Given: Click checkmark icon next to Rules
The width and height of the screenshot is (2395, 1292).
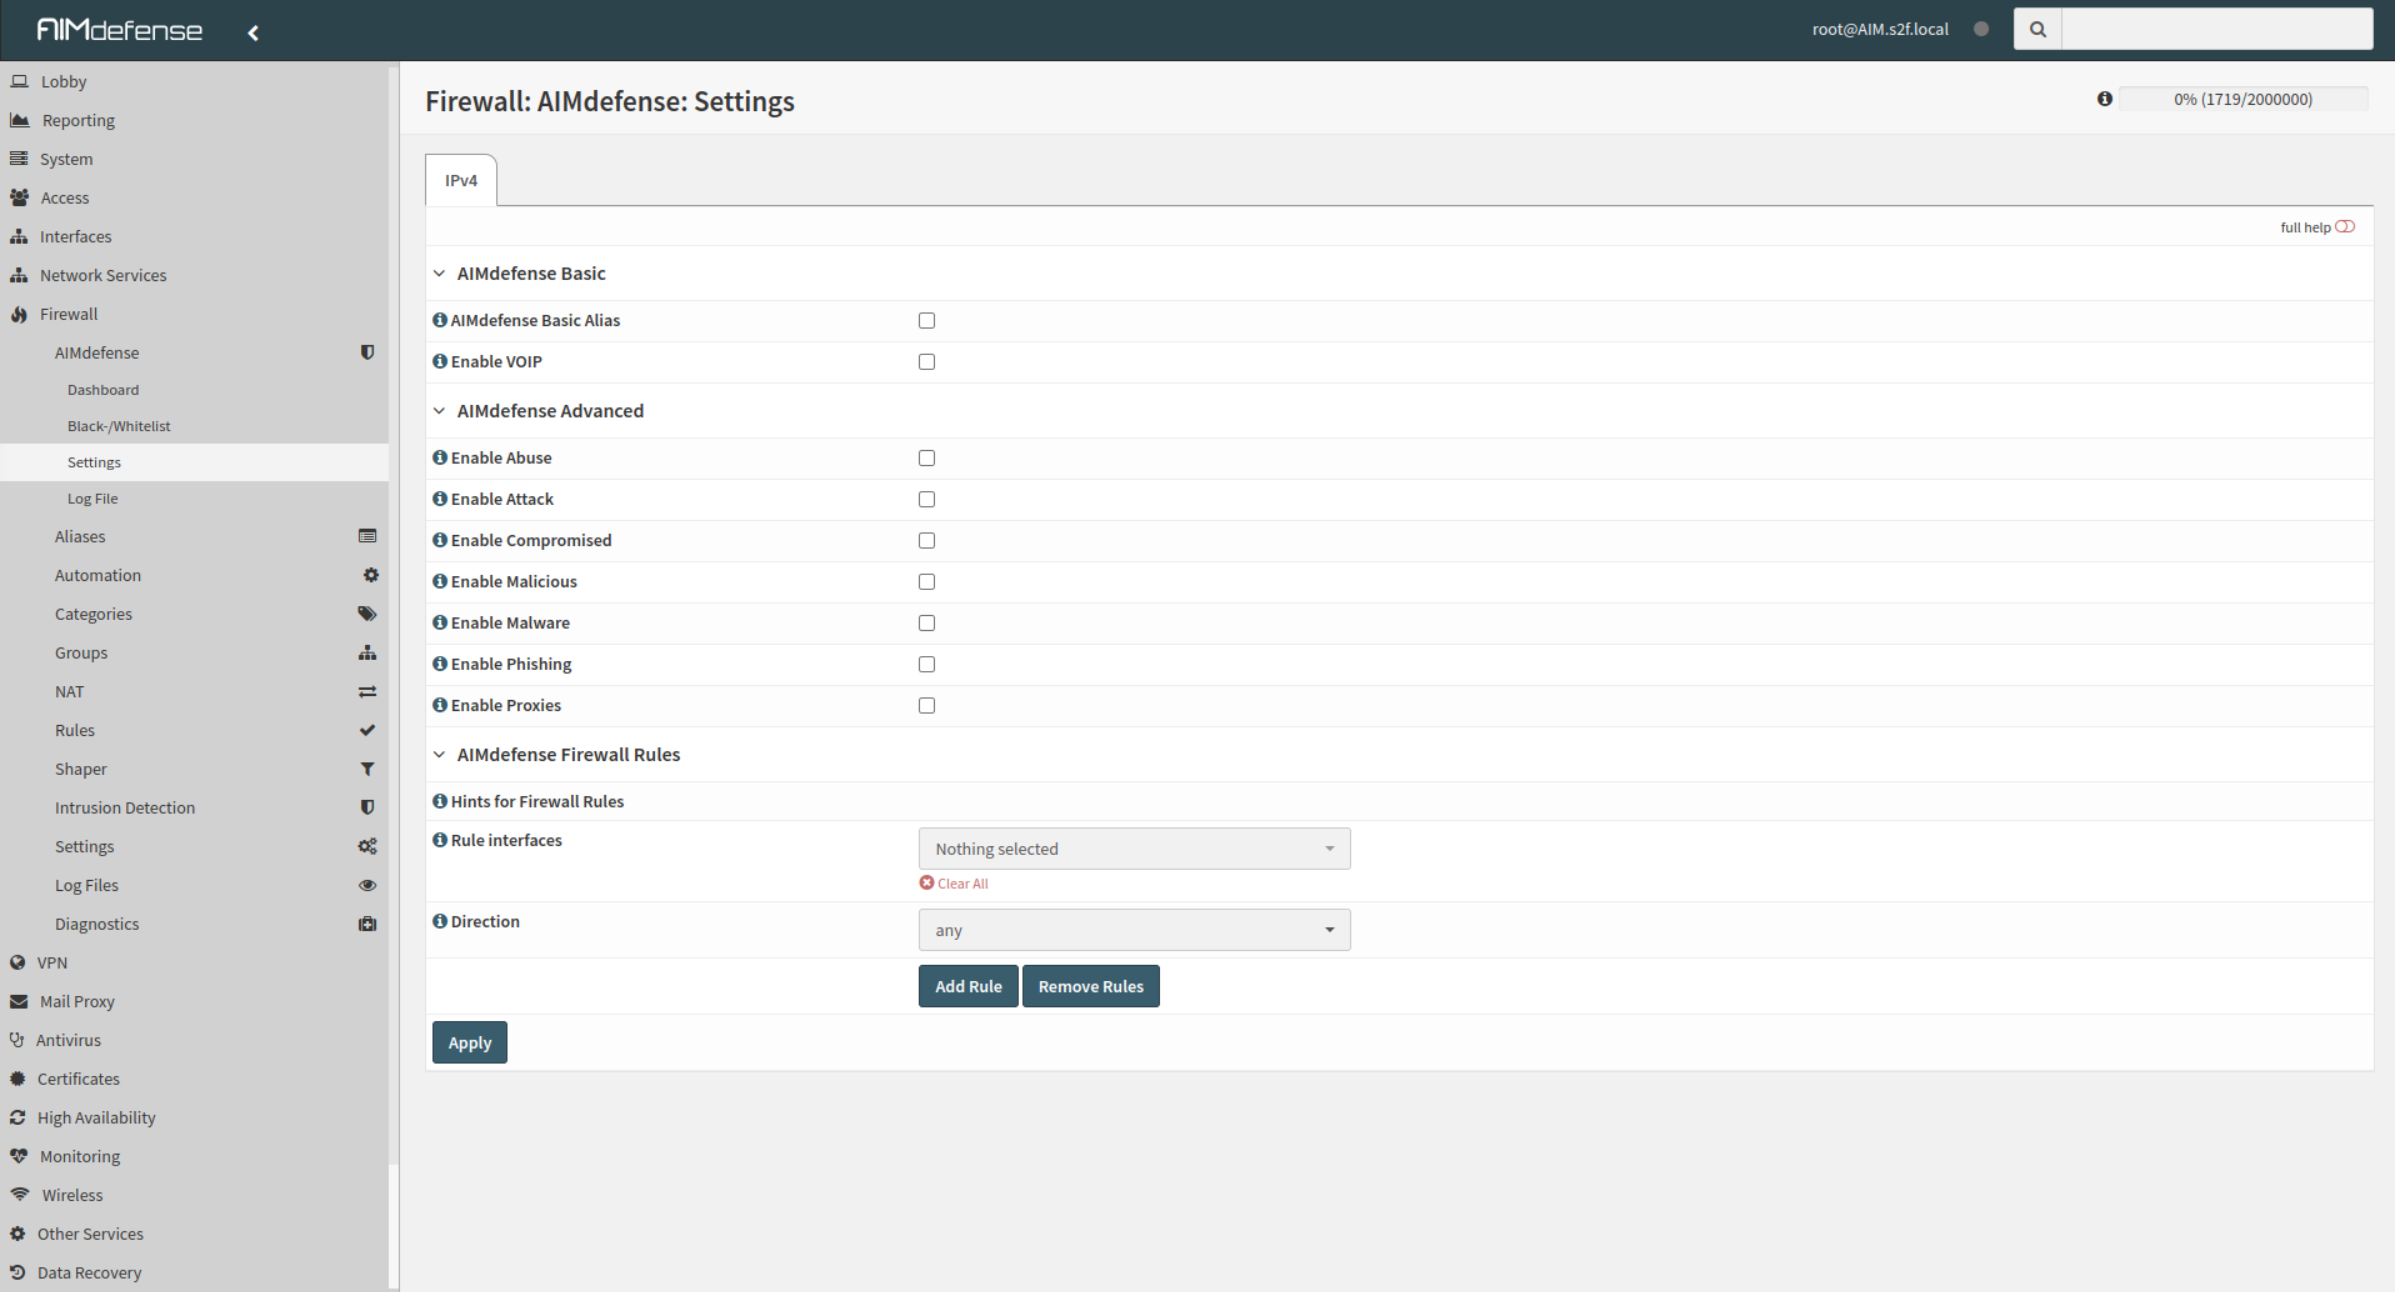Looking at the screenshot, I should [x=367, y=730].
